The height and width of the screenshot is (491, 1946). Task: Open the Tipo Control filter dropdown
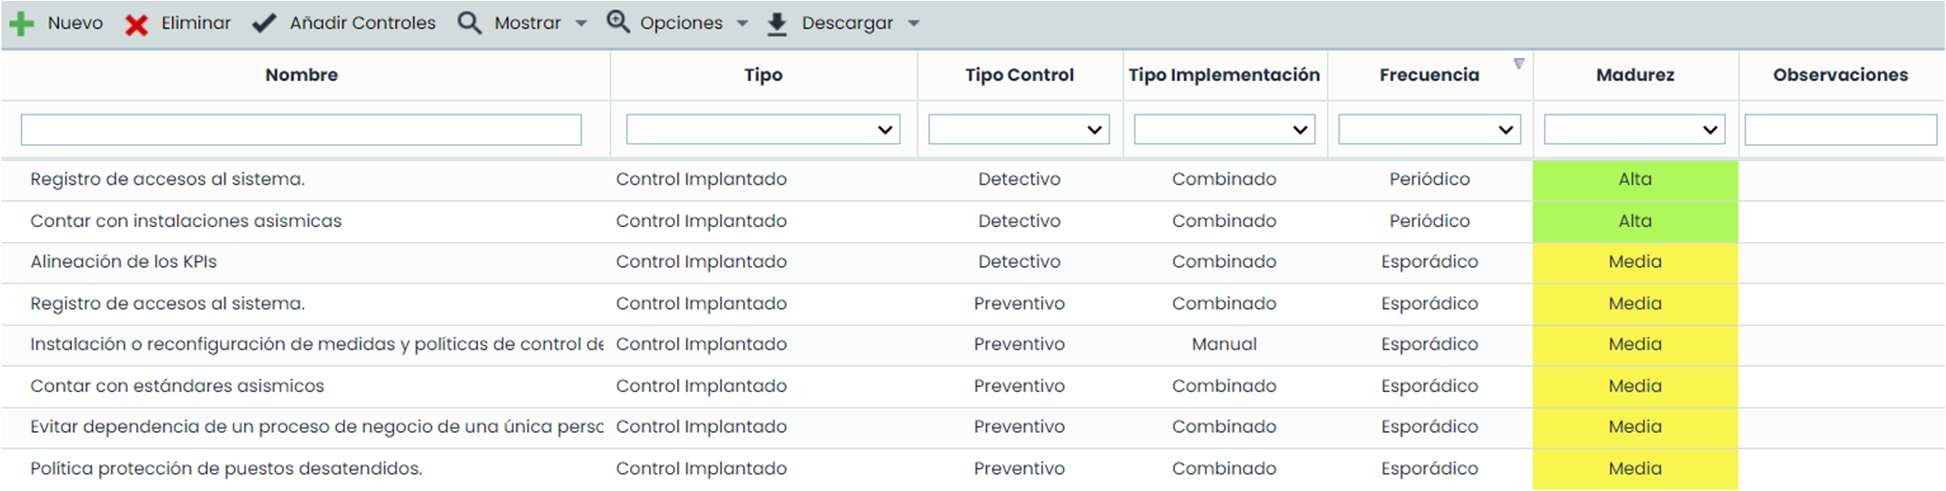click(x=1019, y=129)
